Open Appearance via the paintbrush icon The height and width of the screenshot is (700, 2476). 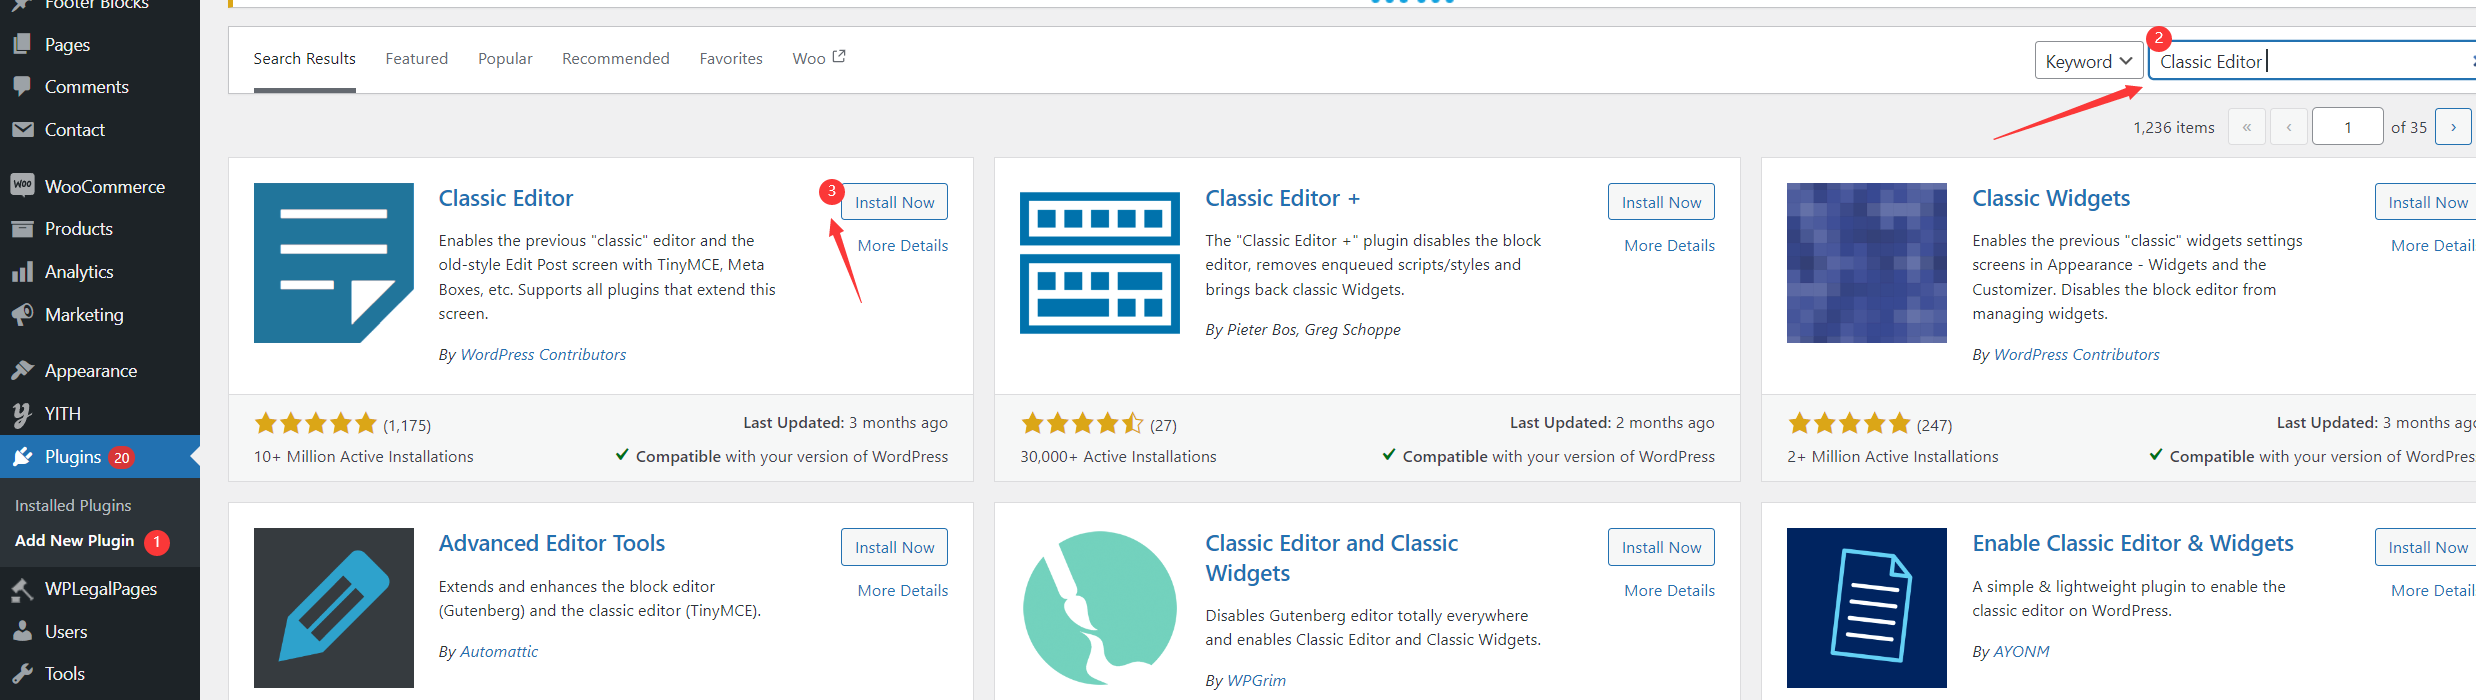click(x=22, y=371)
